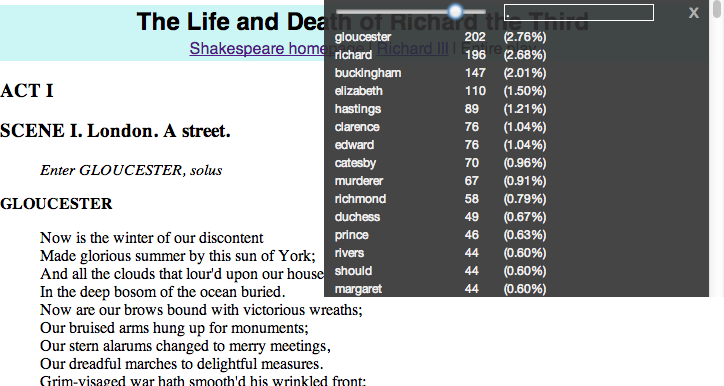This screenshot has height=386, width=724.
Task: Click the ACT I heading
Action: [27, 91]
